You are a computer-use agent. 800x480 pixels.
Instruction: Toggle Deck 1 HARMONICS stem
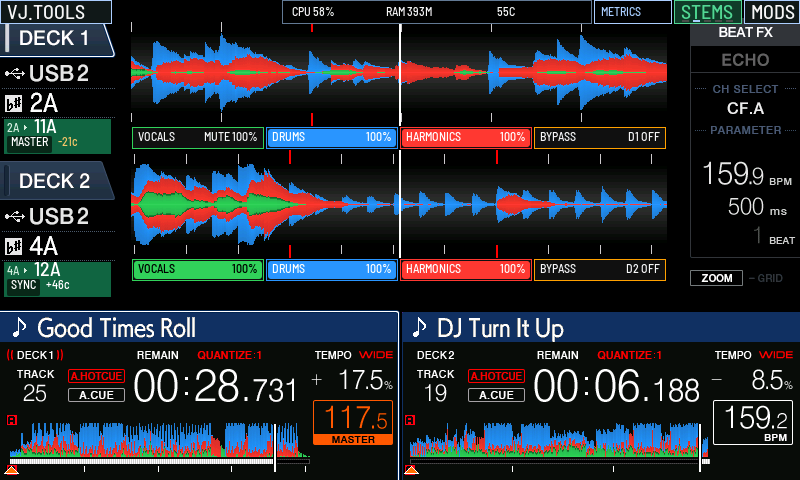click(x=466, y=138)
